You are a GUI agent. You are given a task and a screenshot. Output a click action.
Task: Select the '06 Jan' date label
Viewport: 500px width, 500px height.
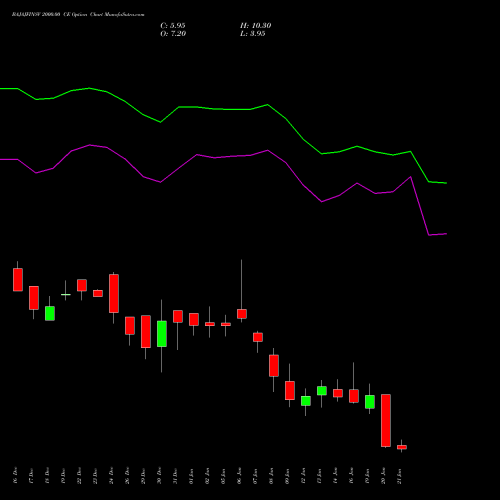coord(239,475)
